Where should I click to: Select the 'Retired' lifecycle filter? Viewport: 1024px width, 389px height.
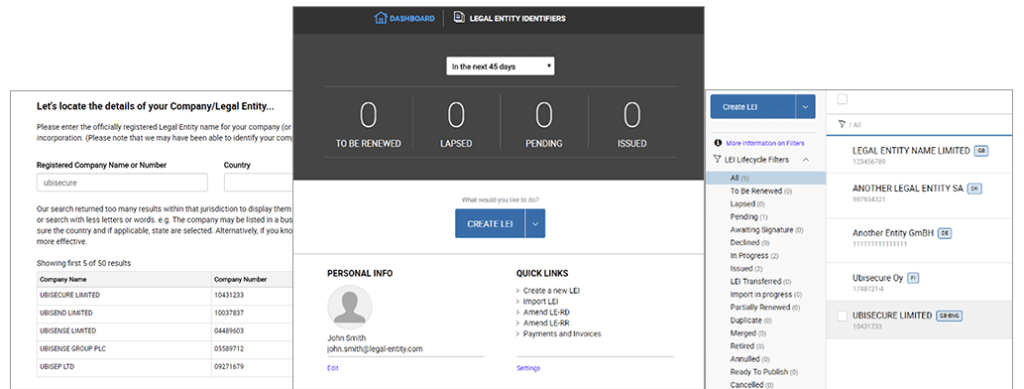point(747,346)
